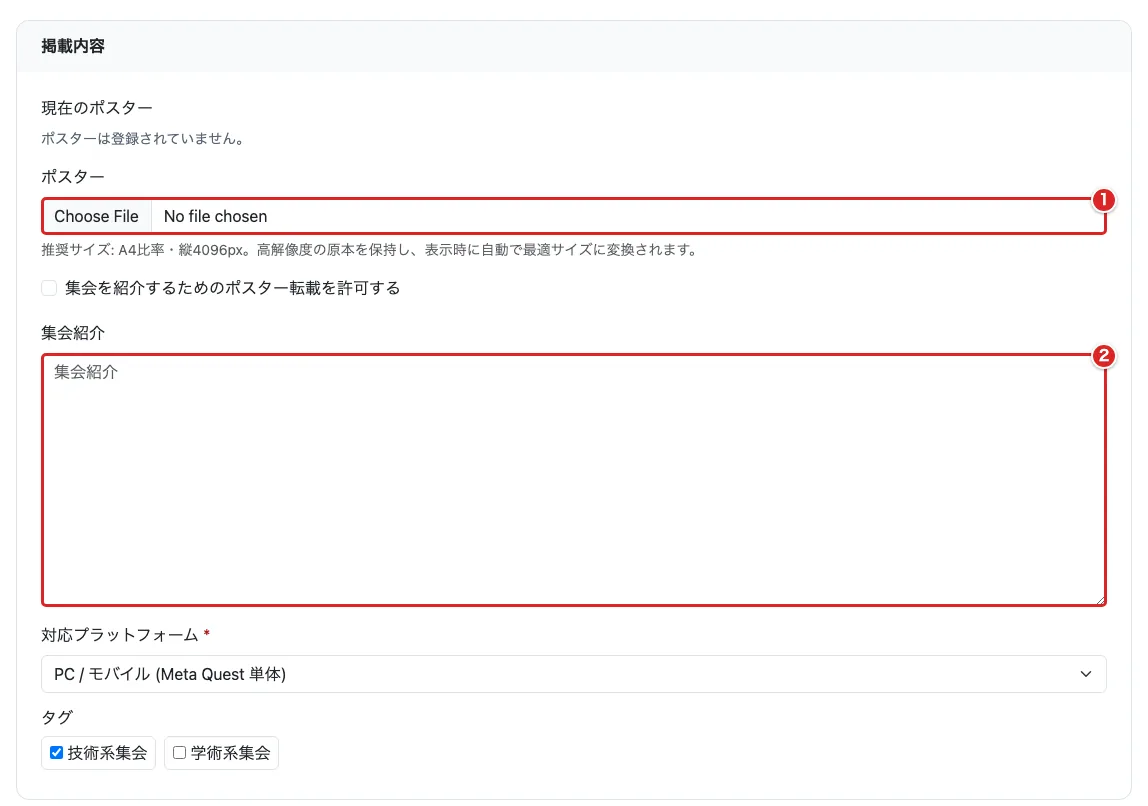Click the 推奨サイズ hint text

coord(371,250)
